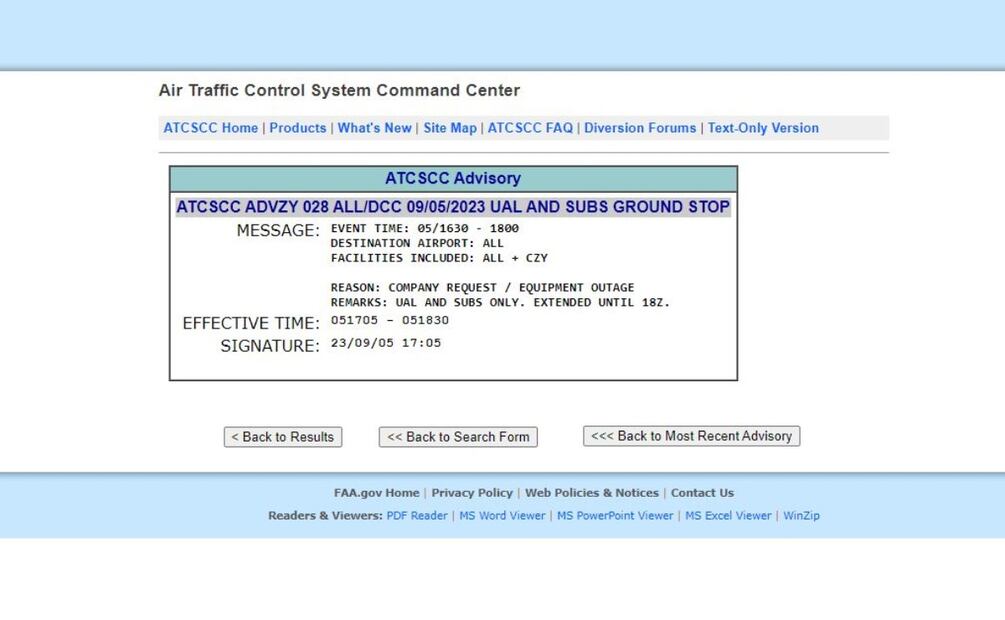The height and width of the screenshot is (620, 1005).
Task: Click the Back to Results button
Action: (283, 437)
